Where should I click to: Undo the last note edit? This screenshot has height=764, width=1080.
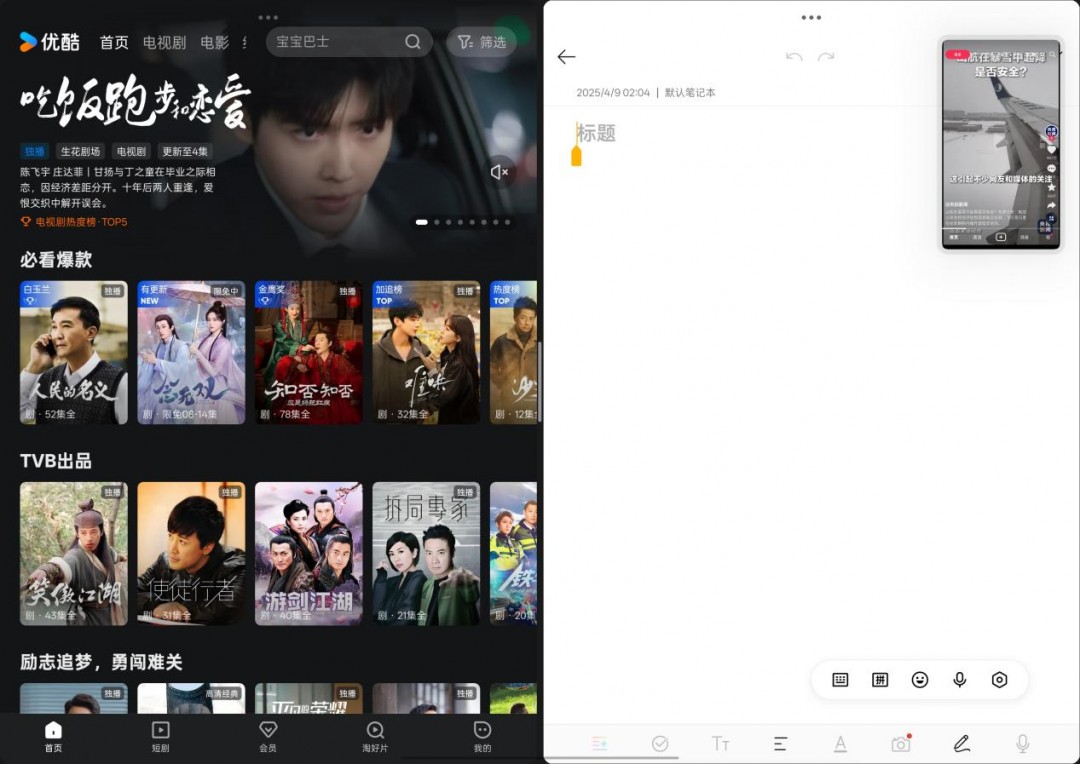pyautogui.click(x=794, y=56)
